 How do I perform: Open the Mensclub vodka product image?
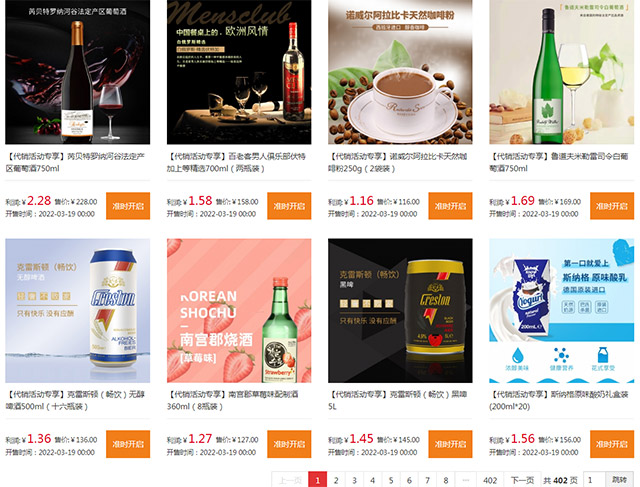click(x=239, y=72)
